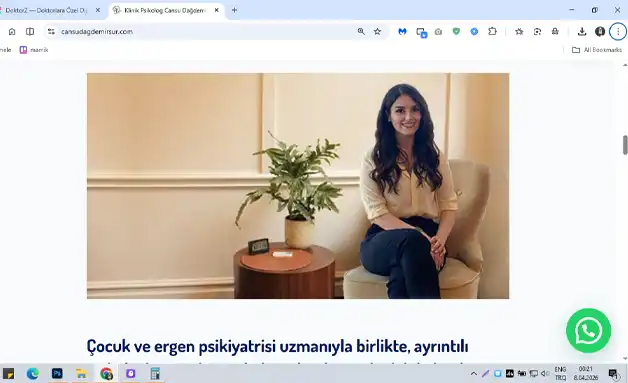Viewport: 628px width, 383px height.
Task: Open Photoshop from the taskbar
Action: point(57,374)
